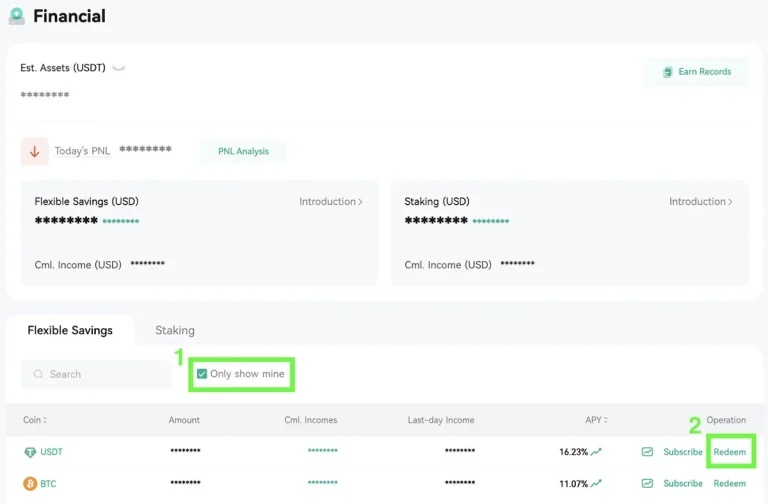This screenshot has width=768, height=504.
Task: Redeem USDT flexible savings
Action: click(729, 452)
